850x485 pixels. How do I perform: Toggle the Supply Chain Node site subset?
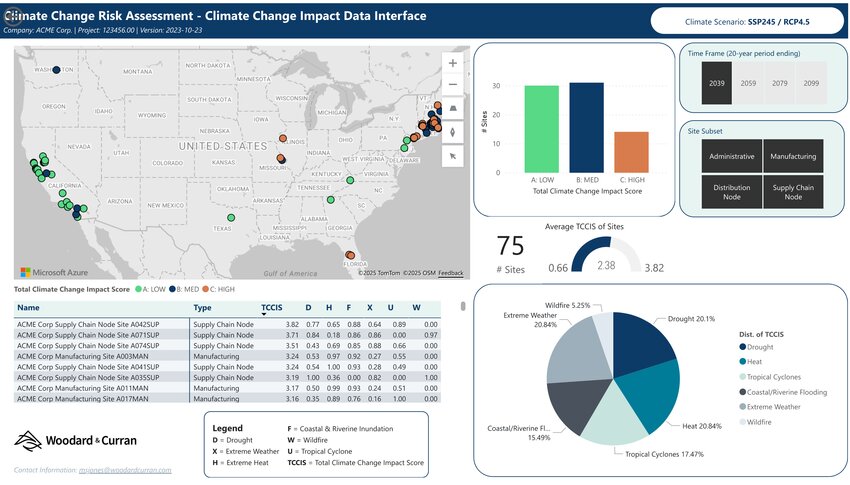coord(793,192)
